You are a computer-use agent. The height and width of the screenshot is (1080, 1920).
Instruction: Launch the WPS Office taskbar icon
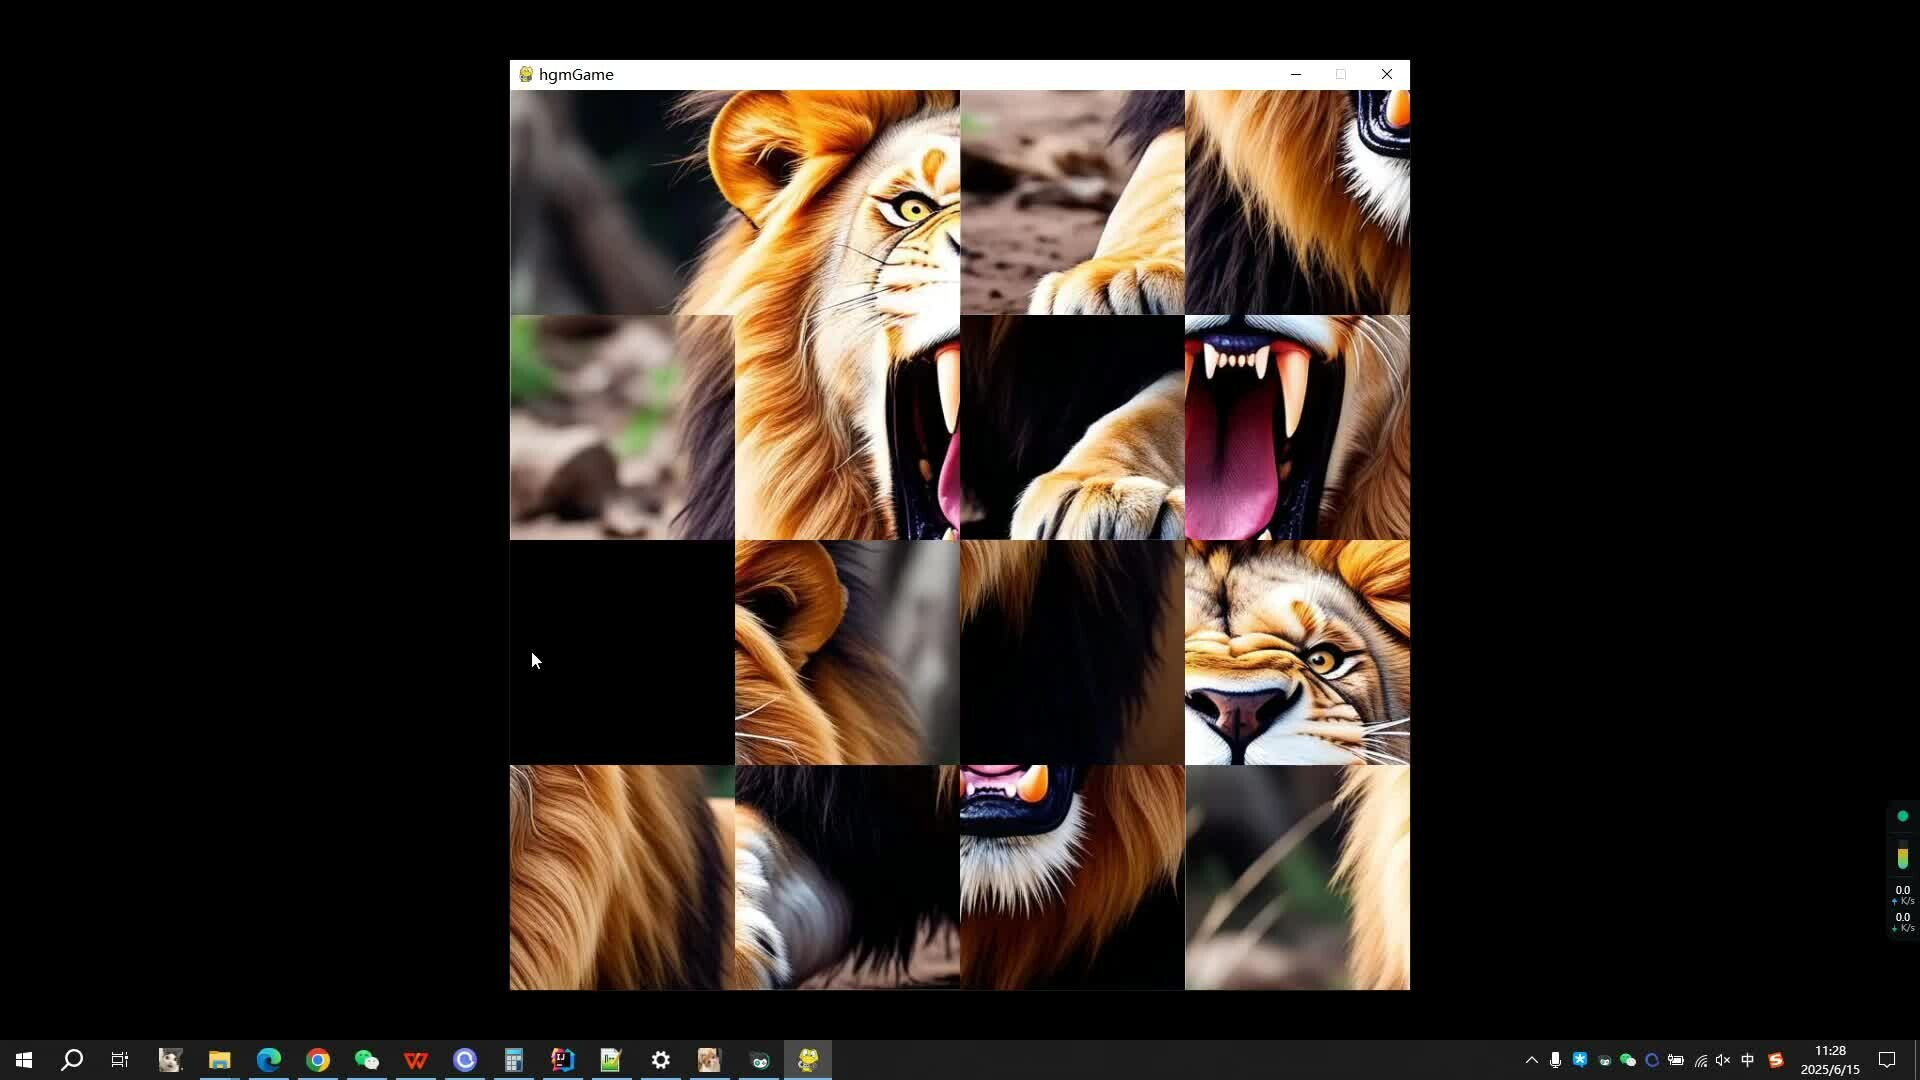[416, 1060]
